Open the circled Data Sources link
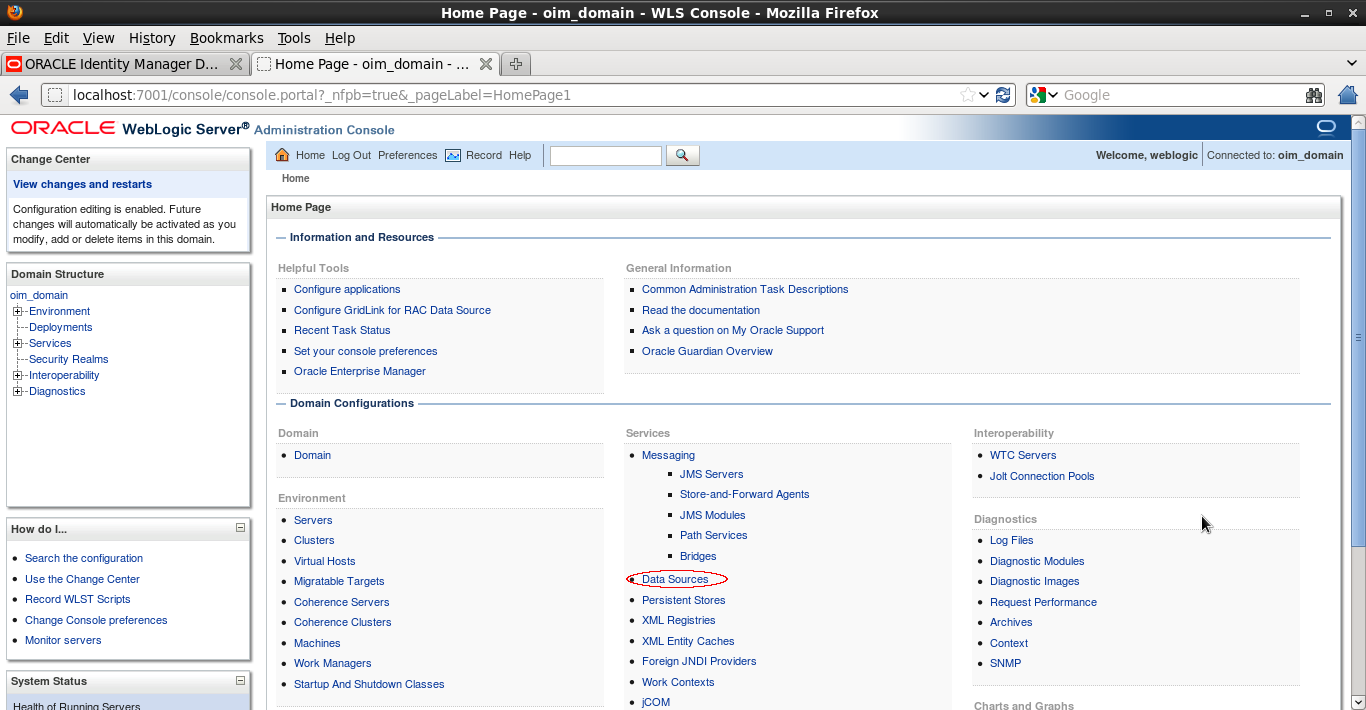 coord(675,578)
